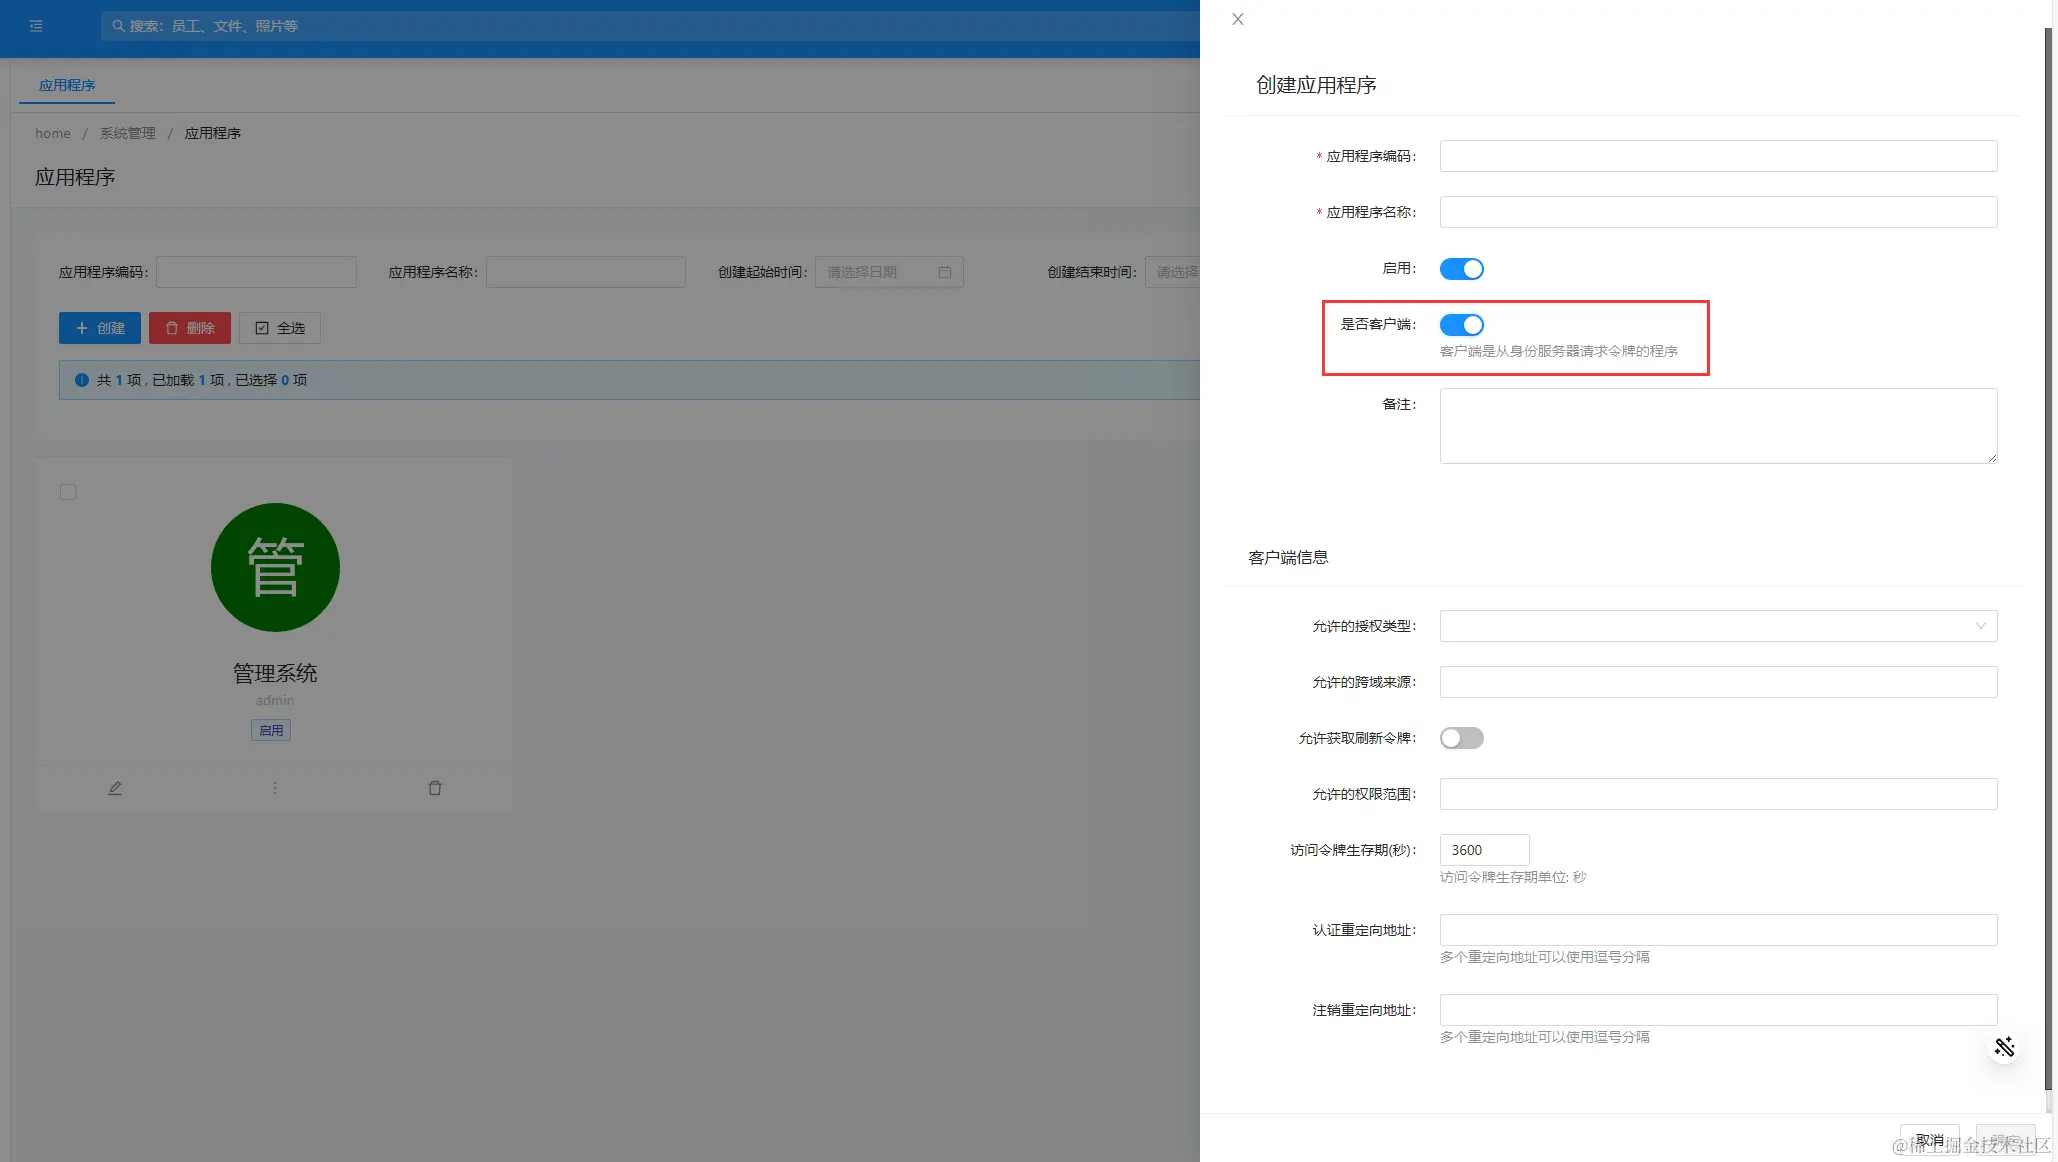
Task: Expand 允许的授权类型 dropdown
Action: coord(1718,626)
